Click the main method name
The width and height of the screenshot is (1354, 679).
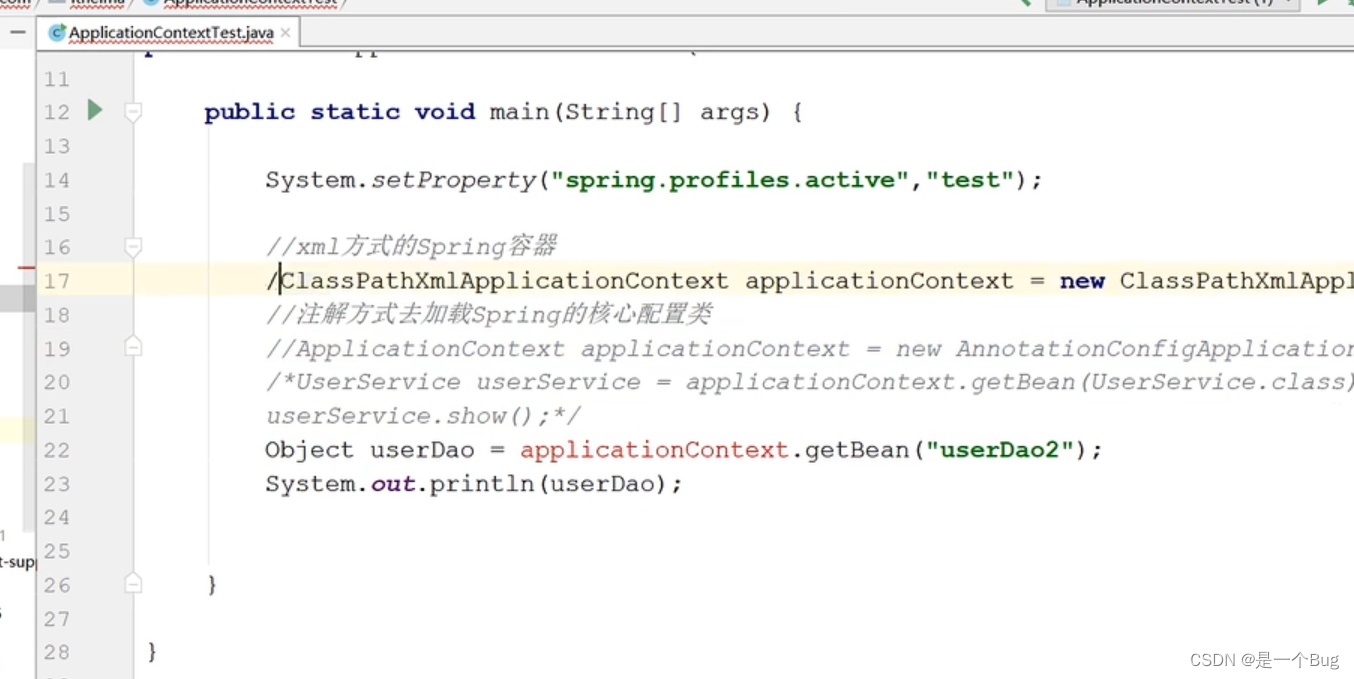519,112
